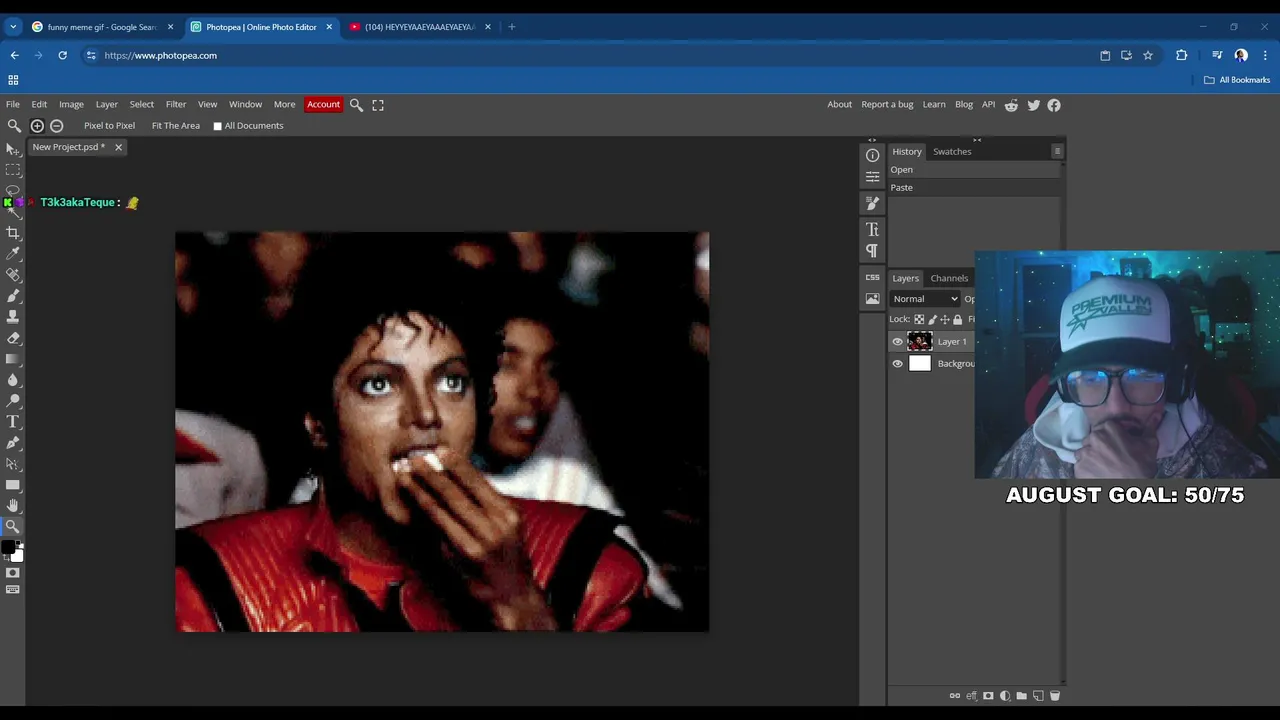Select the Brush tool
This screenshot has width=1280, height=720.
(x=12, y=296)
